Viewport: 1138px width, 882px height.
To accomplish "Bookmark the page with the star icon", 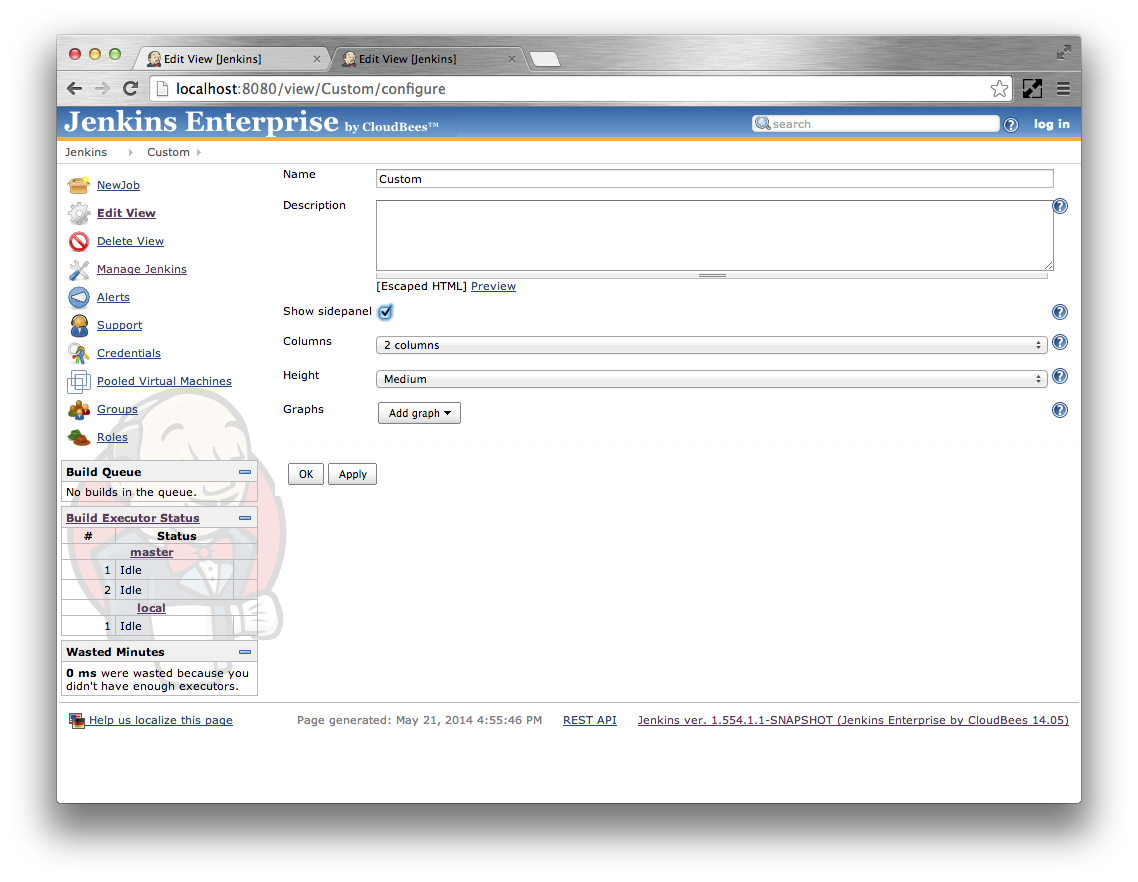I will click(x=999, y=89).
